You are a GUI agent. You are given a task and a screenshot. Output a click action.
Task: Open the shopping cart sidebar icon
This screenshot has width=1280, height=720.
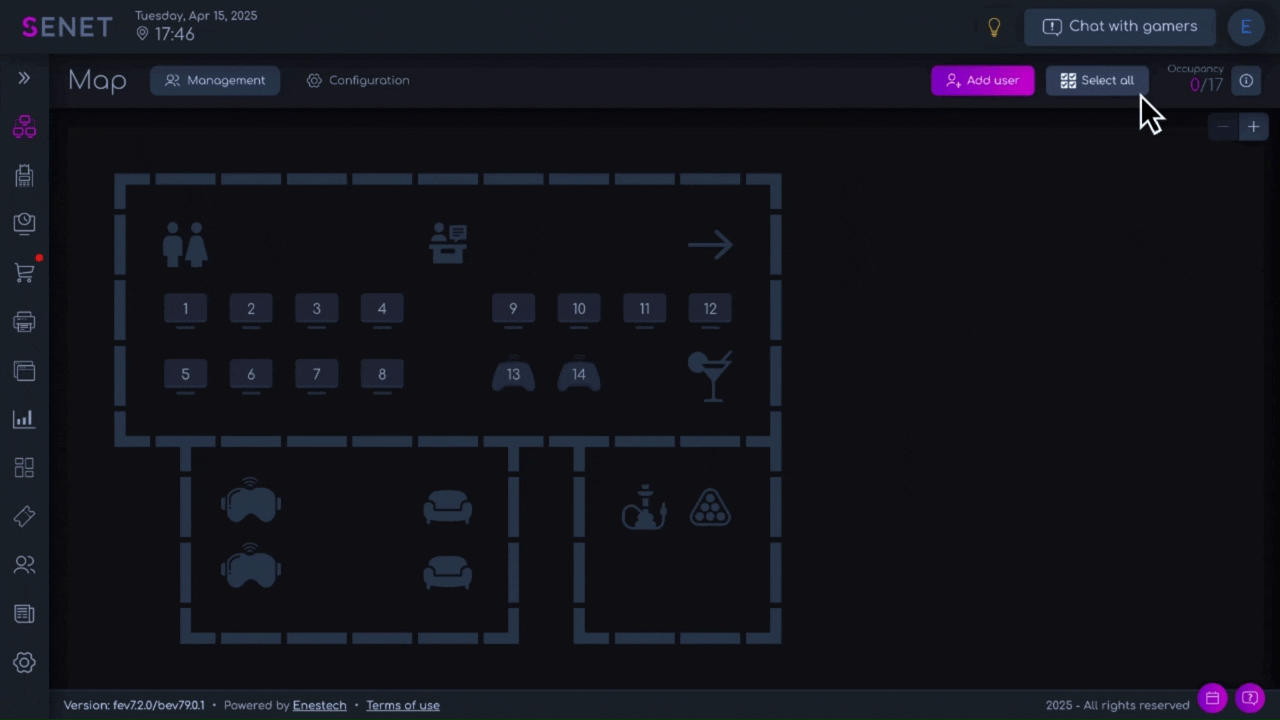[24, 272]
